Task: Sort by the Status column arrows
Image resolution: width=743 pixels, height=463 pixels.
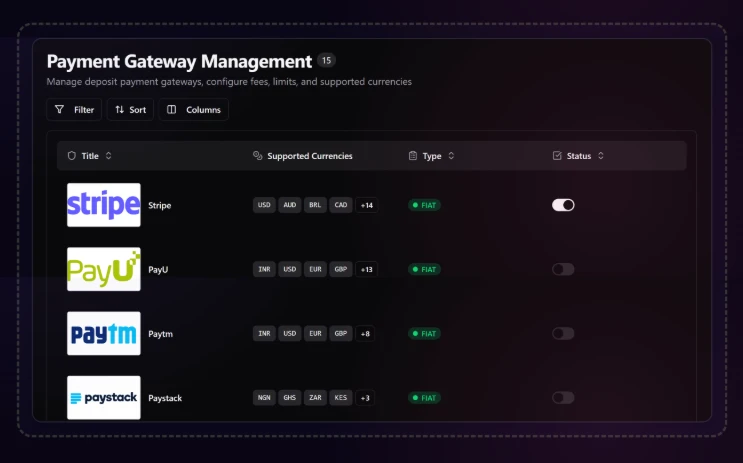Action: (600, 156)
